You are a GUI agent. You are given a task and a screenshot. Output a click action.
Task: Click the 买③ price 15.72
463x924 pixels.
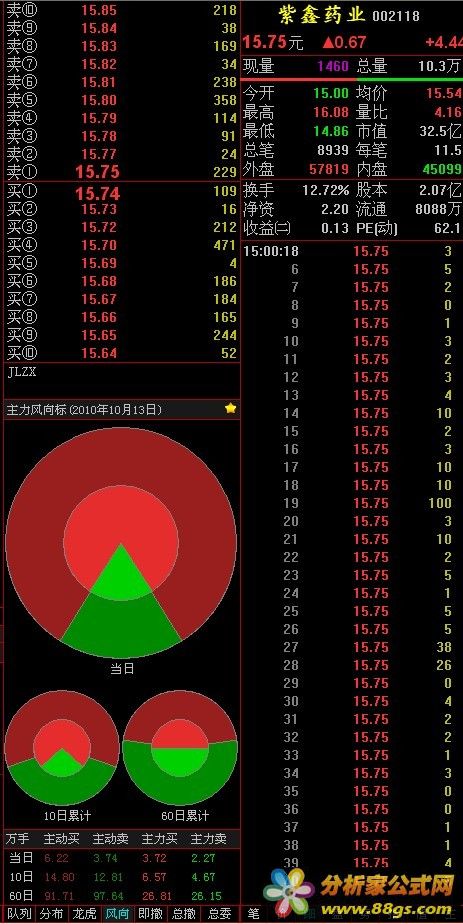click(99, 227)
